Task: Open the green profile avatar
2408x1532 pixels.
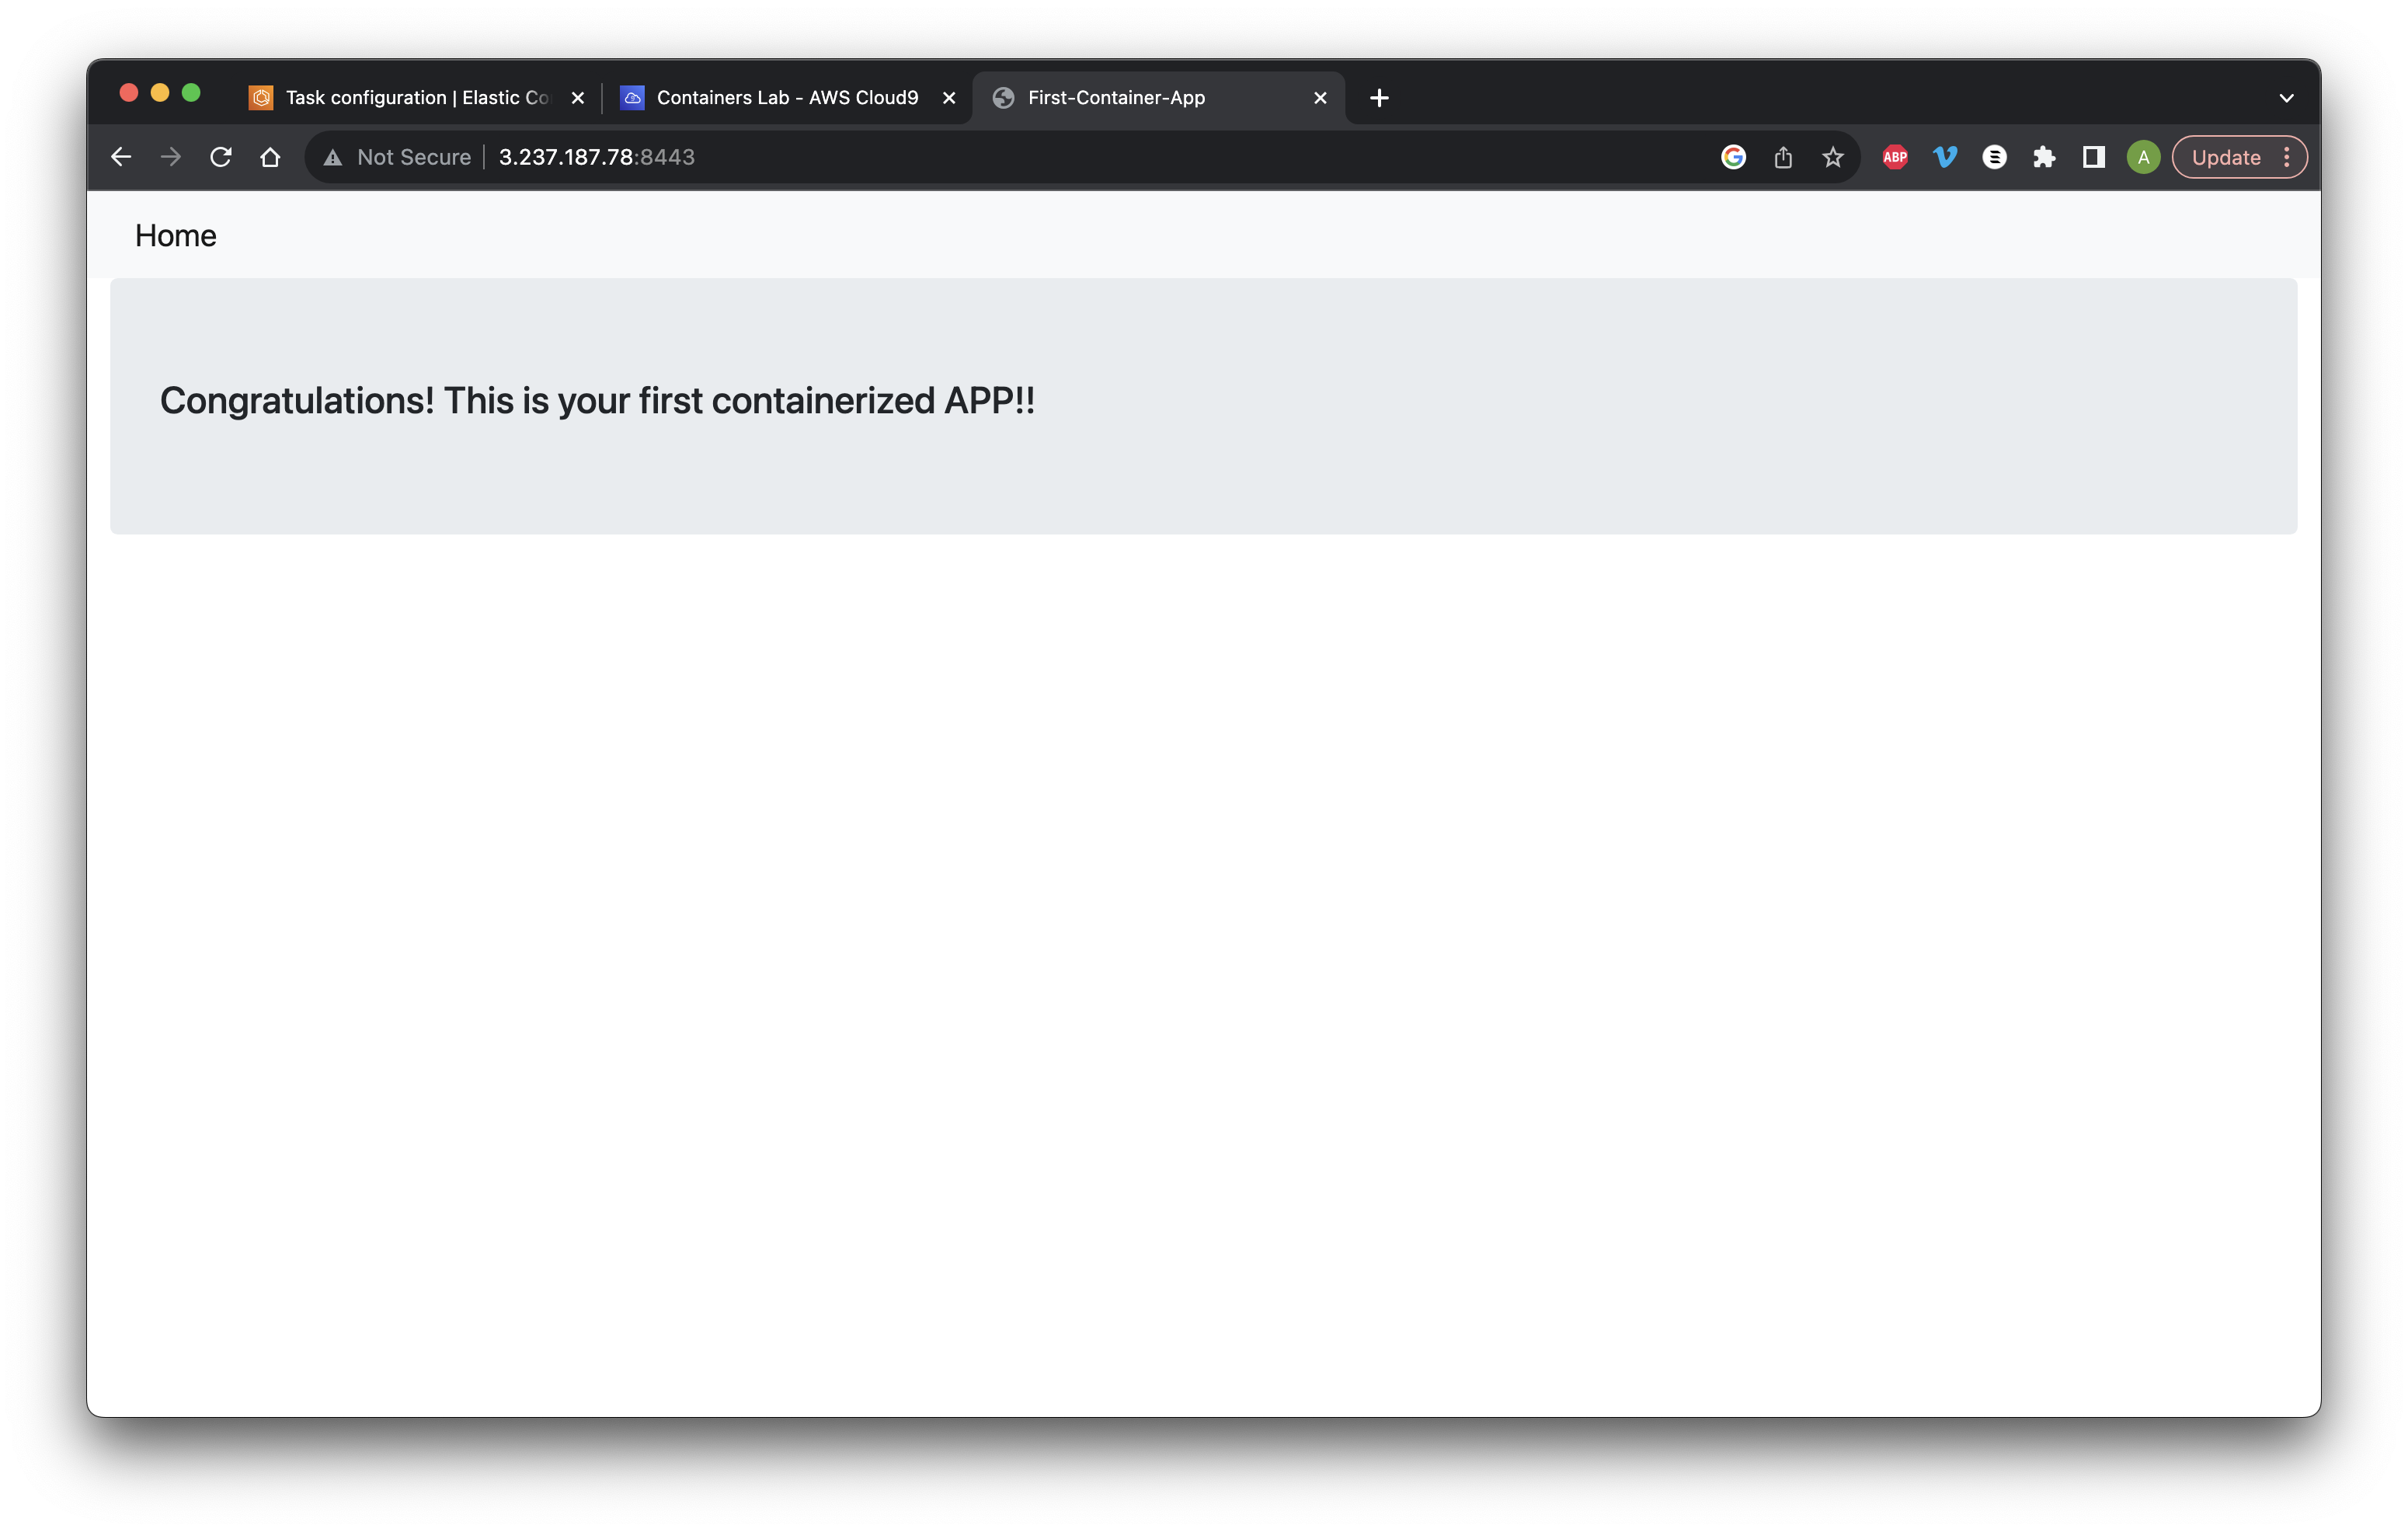Action: [x=2143, y=157]
